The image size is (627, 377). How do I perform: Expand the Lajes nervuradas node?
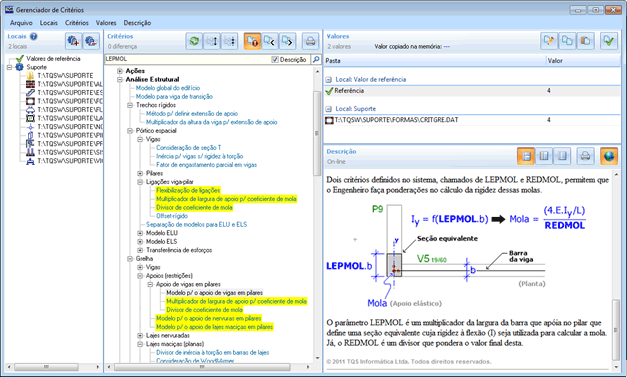tap(140, 335)
